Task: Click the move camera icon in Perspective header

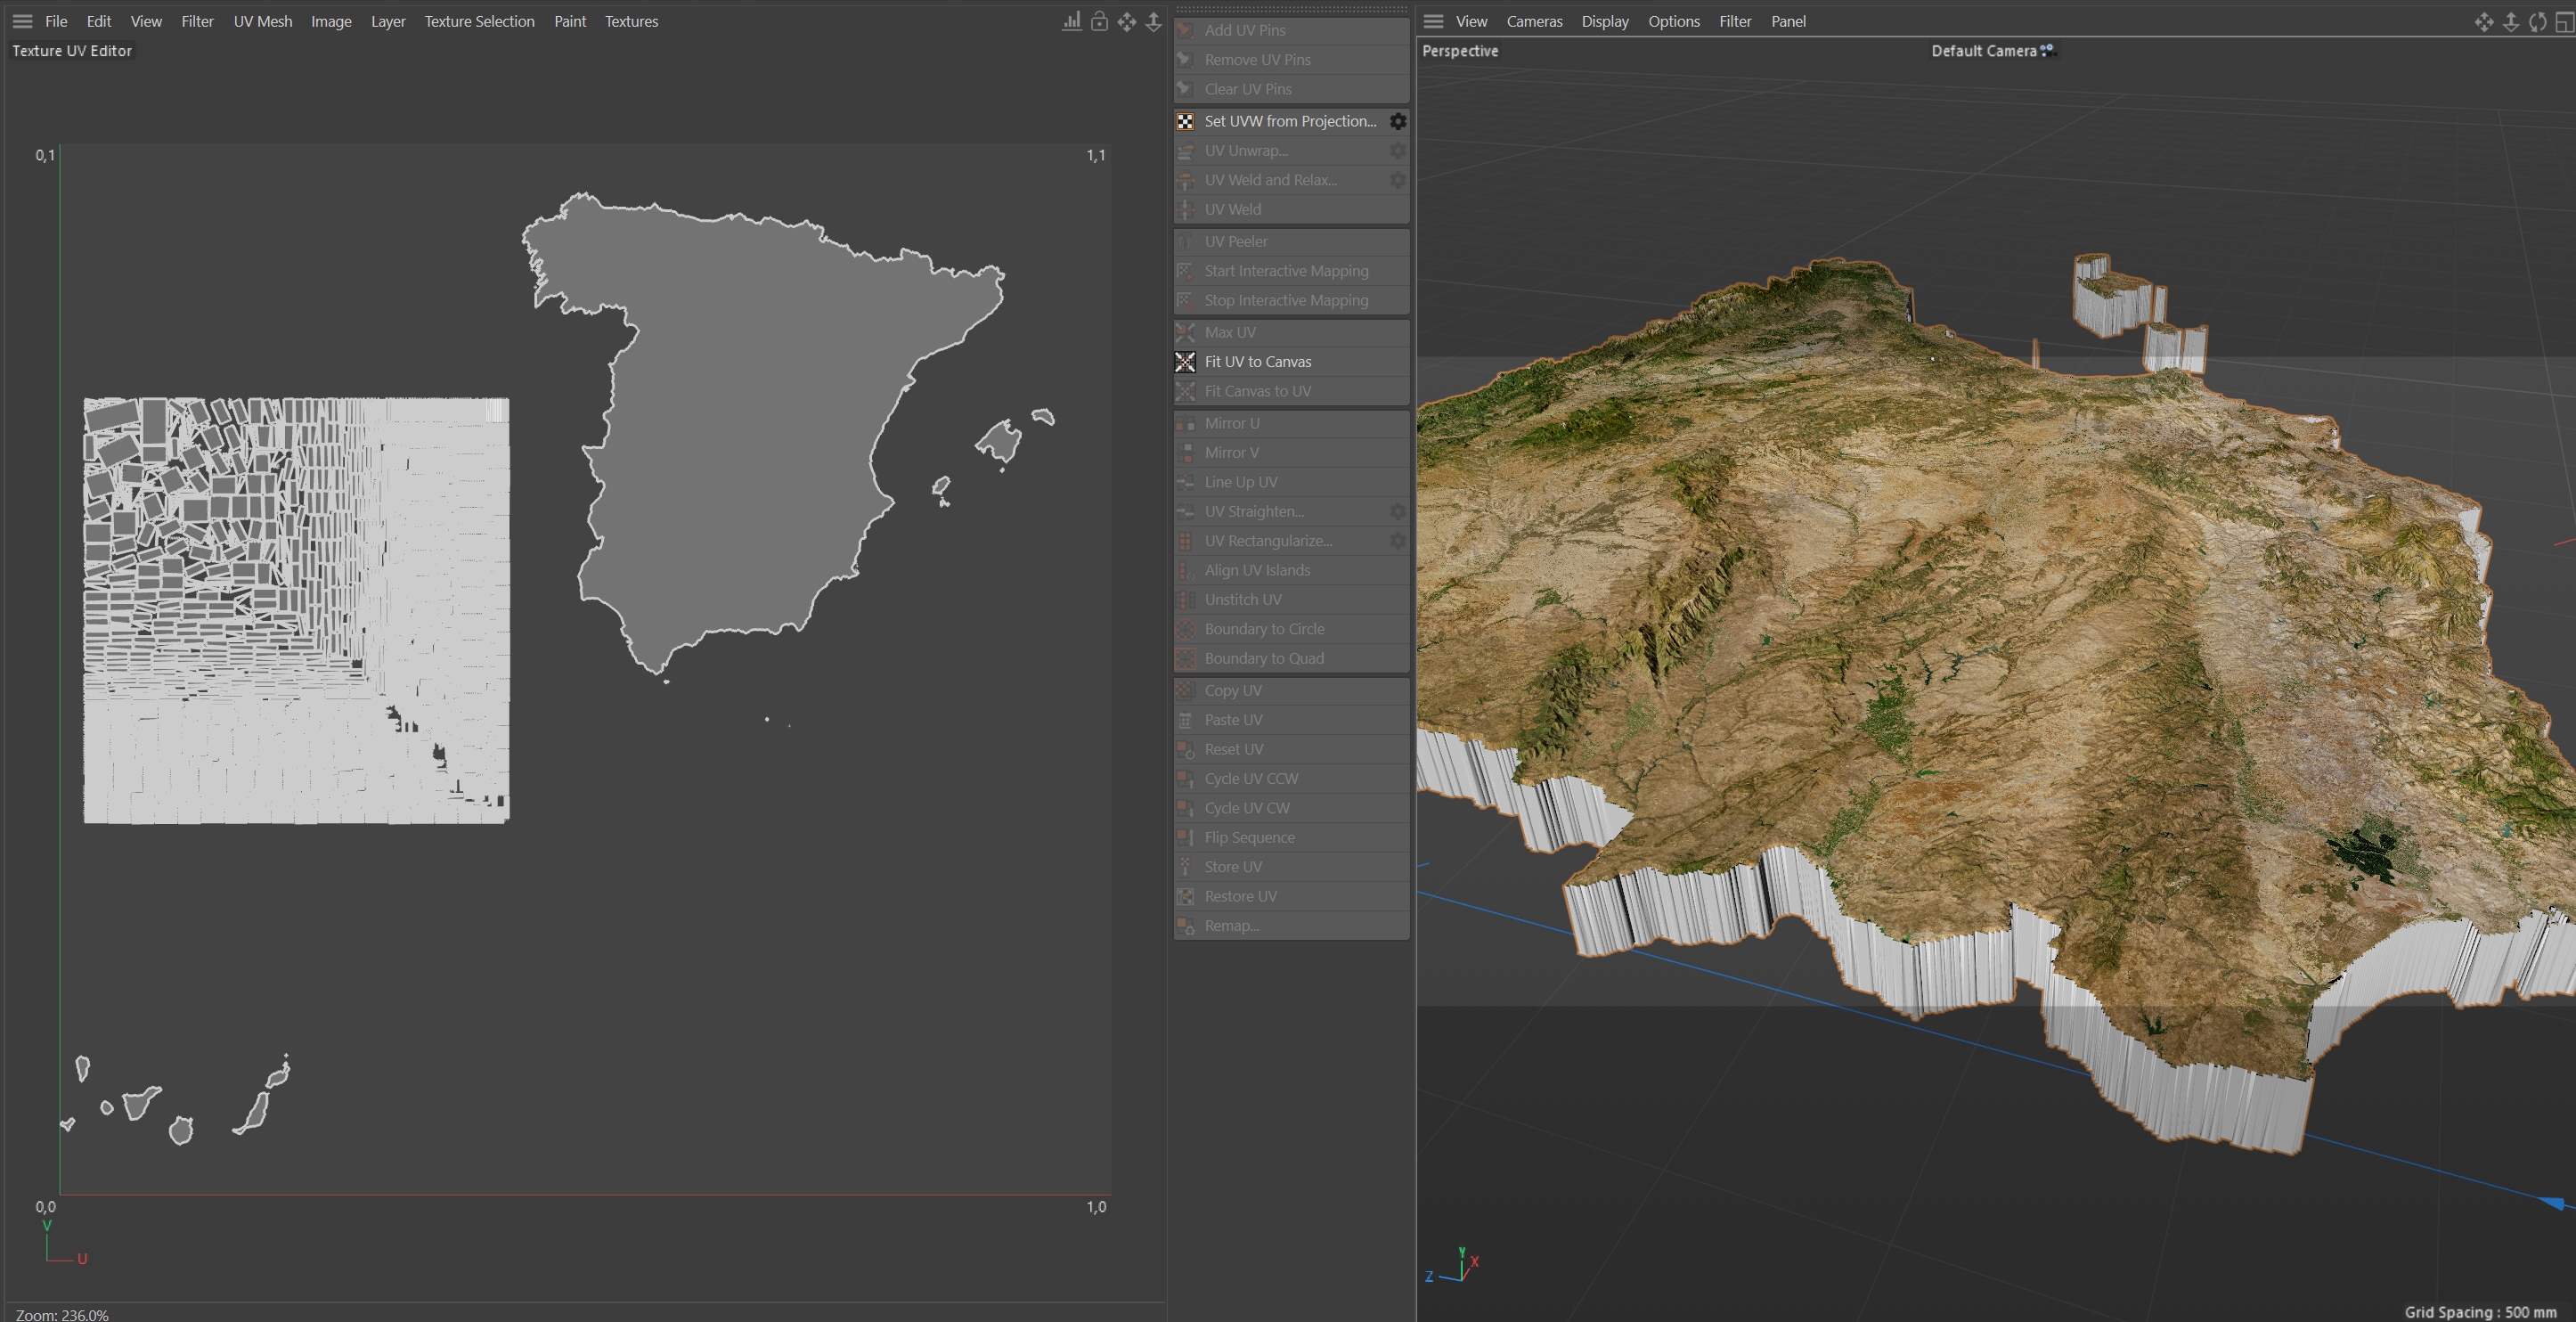Action: (2484, 22)
